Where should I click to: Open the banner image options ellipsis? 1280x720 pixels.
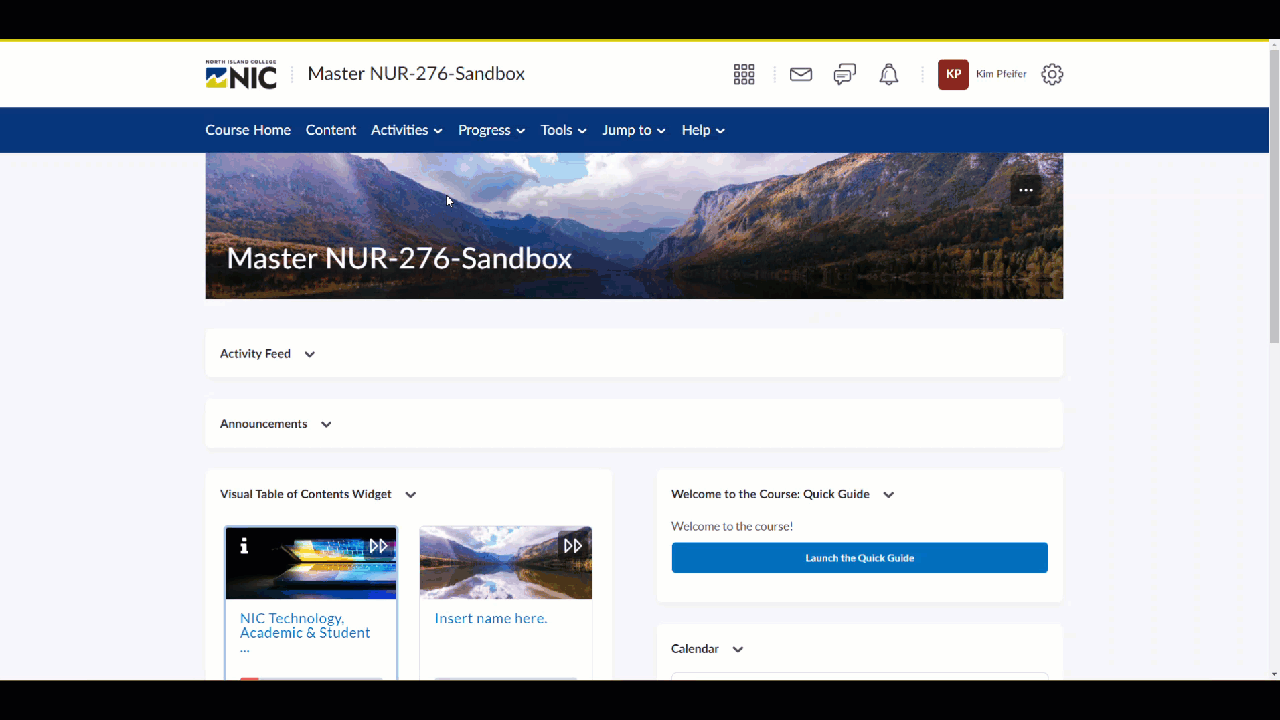[x=1026, y=190]
